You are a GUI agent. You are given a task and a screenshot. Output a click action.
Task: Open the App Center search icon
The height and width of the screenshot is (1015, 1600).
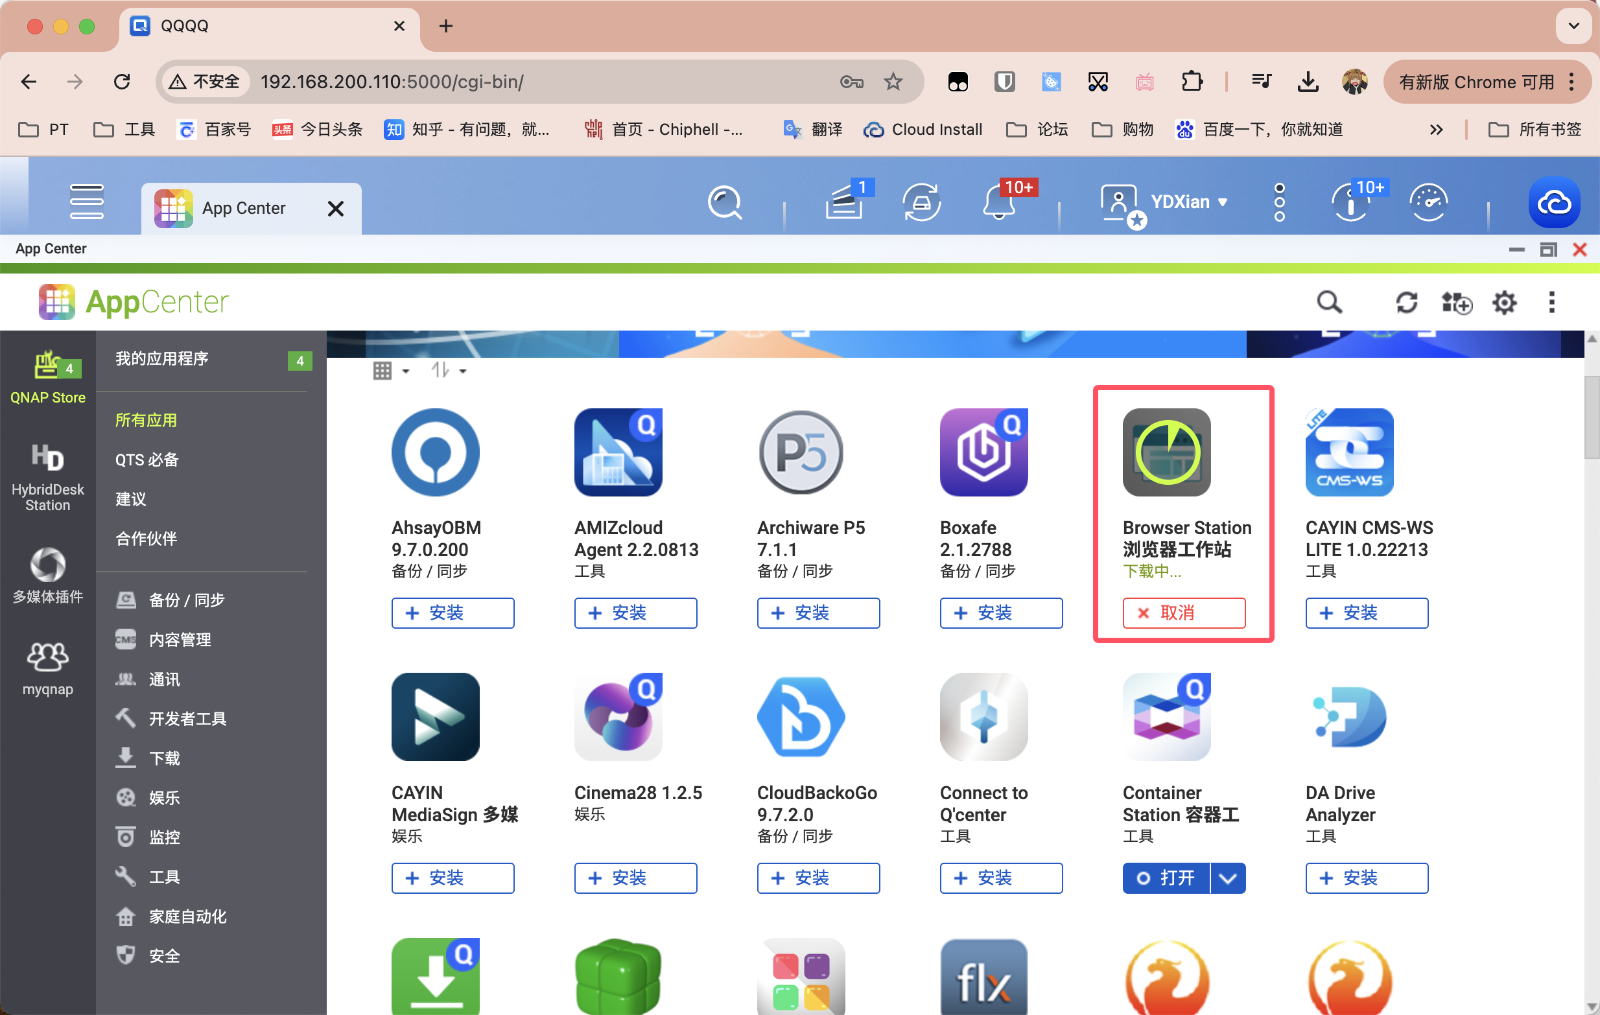point(1328,302)
